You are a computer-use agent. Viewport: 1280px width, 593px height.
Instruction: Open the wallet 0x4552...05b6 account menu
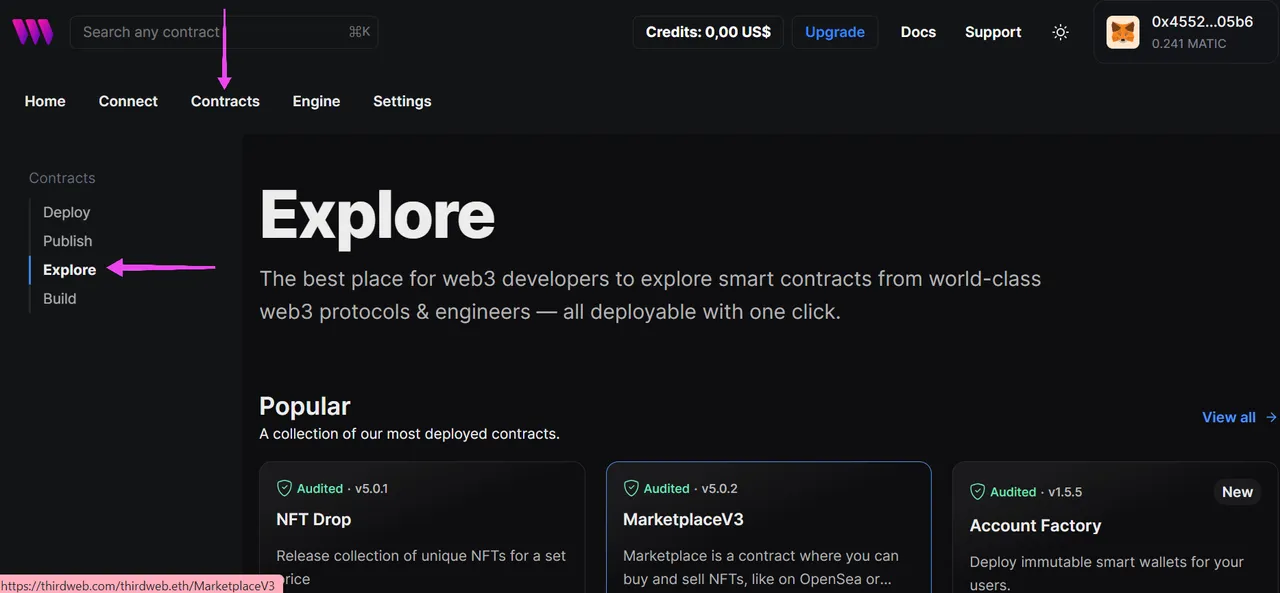(1187, 32)
